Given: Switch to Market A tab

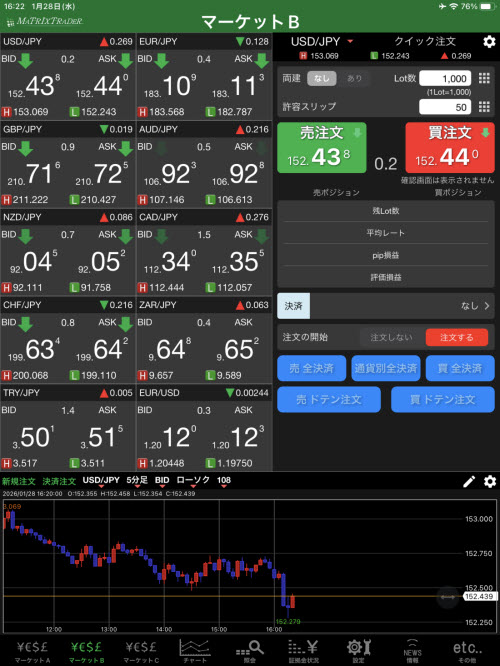Looking at the screenshot, I should point(32,652).
